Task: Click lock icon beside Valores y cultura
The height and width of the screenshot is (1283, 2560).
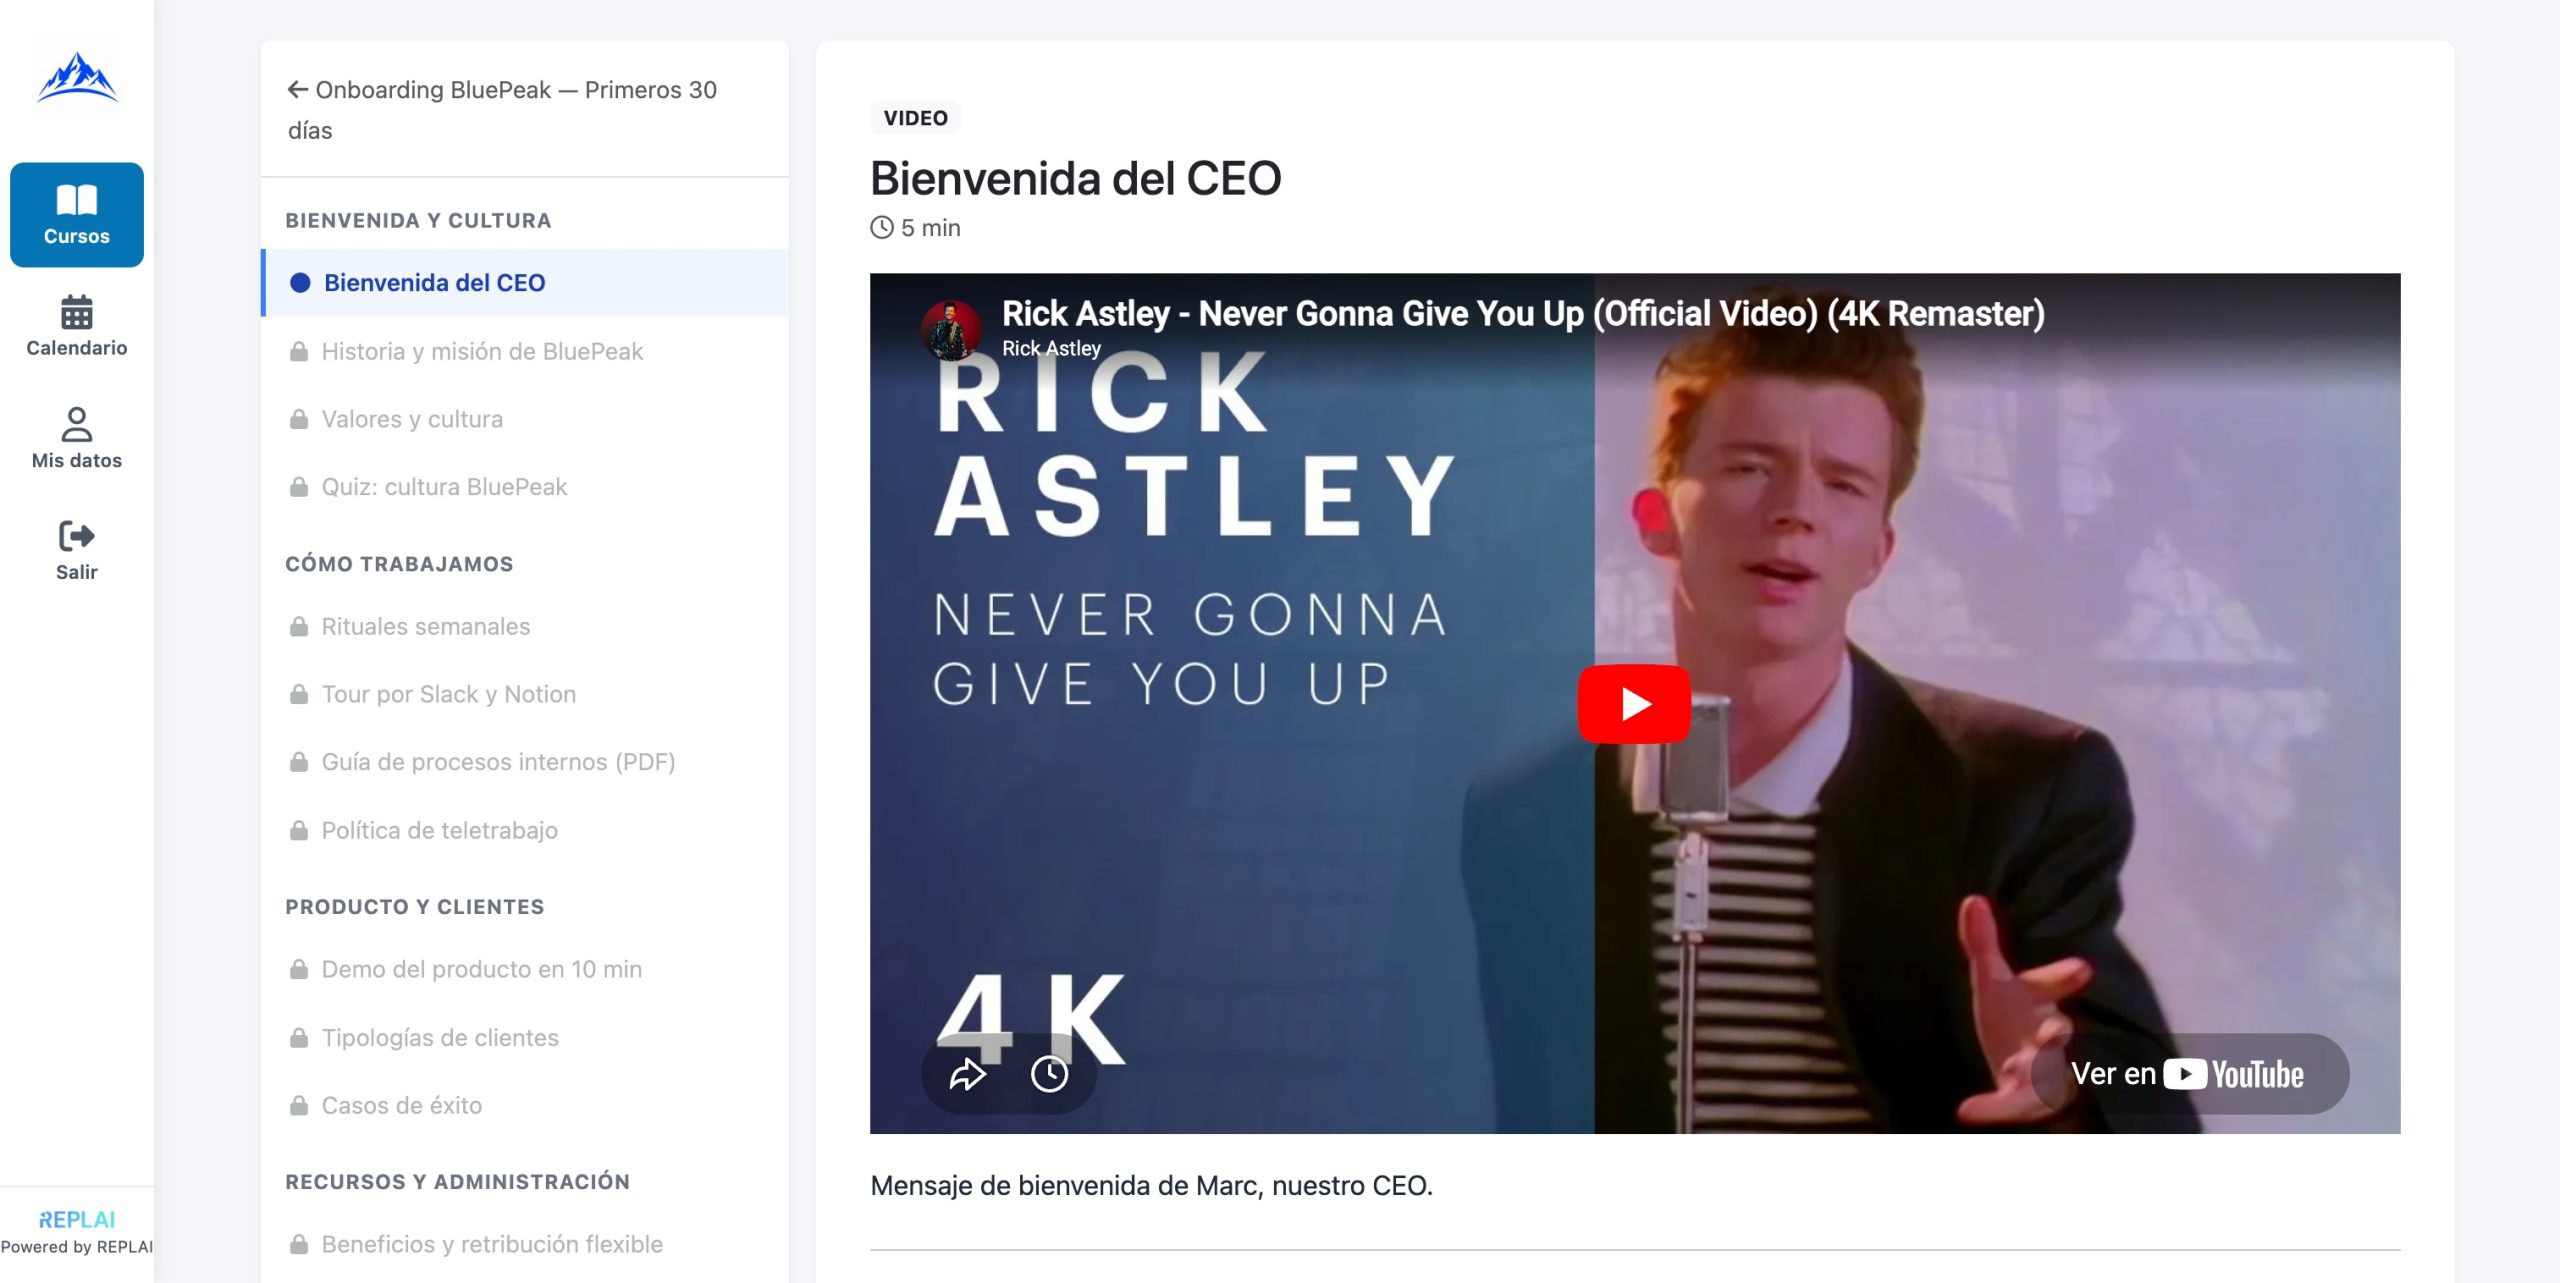Action: [x=298, y=419]
